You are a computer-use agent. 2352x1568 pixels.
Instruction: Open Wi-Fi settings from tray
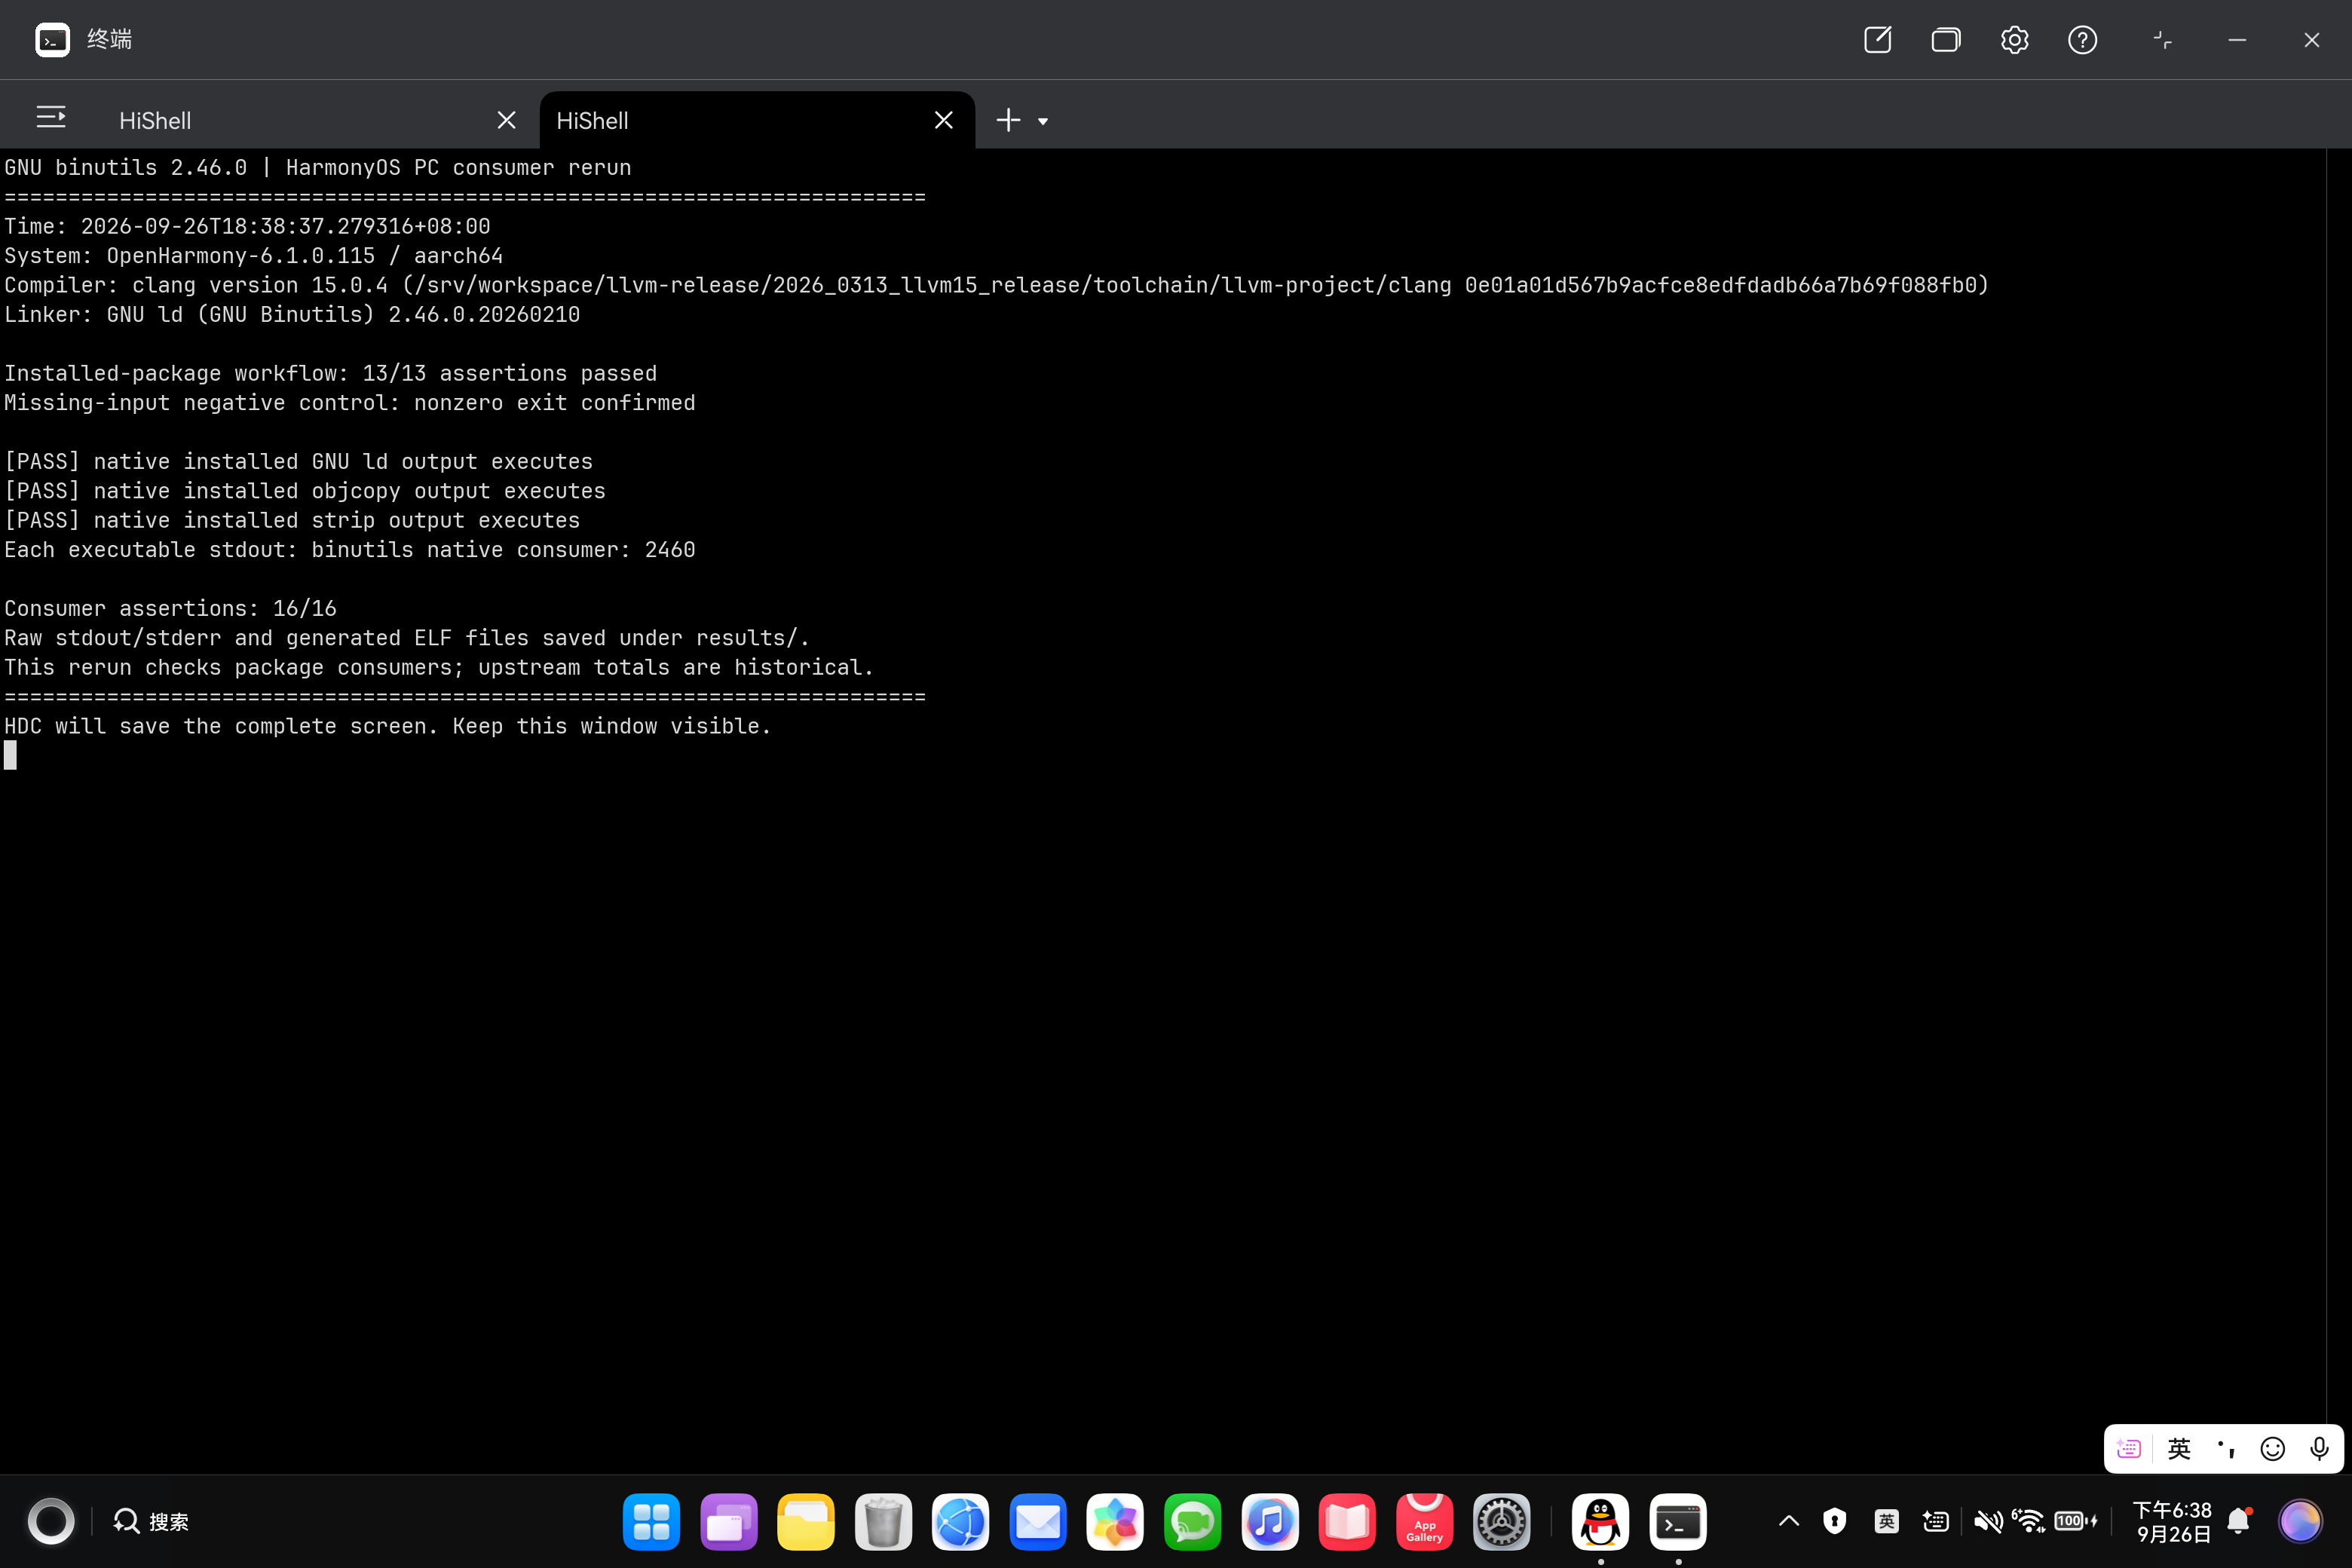[2029, 1521]
